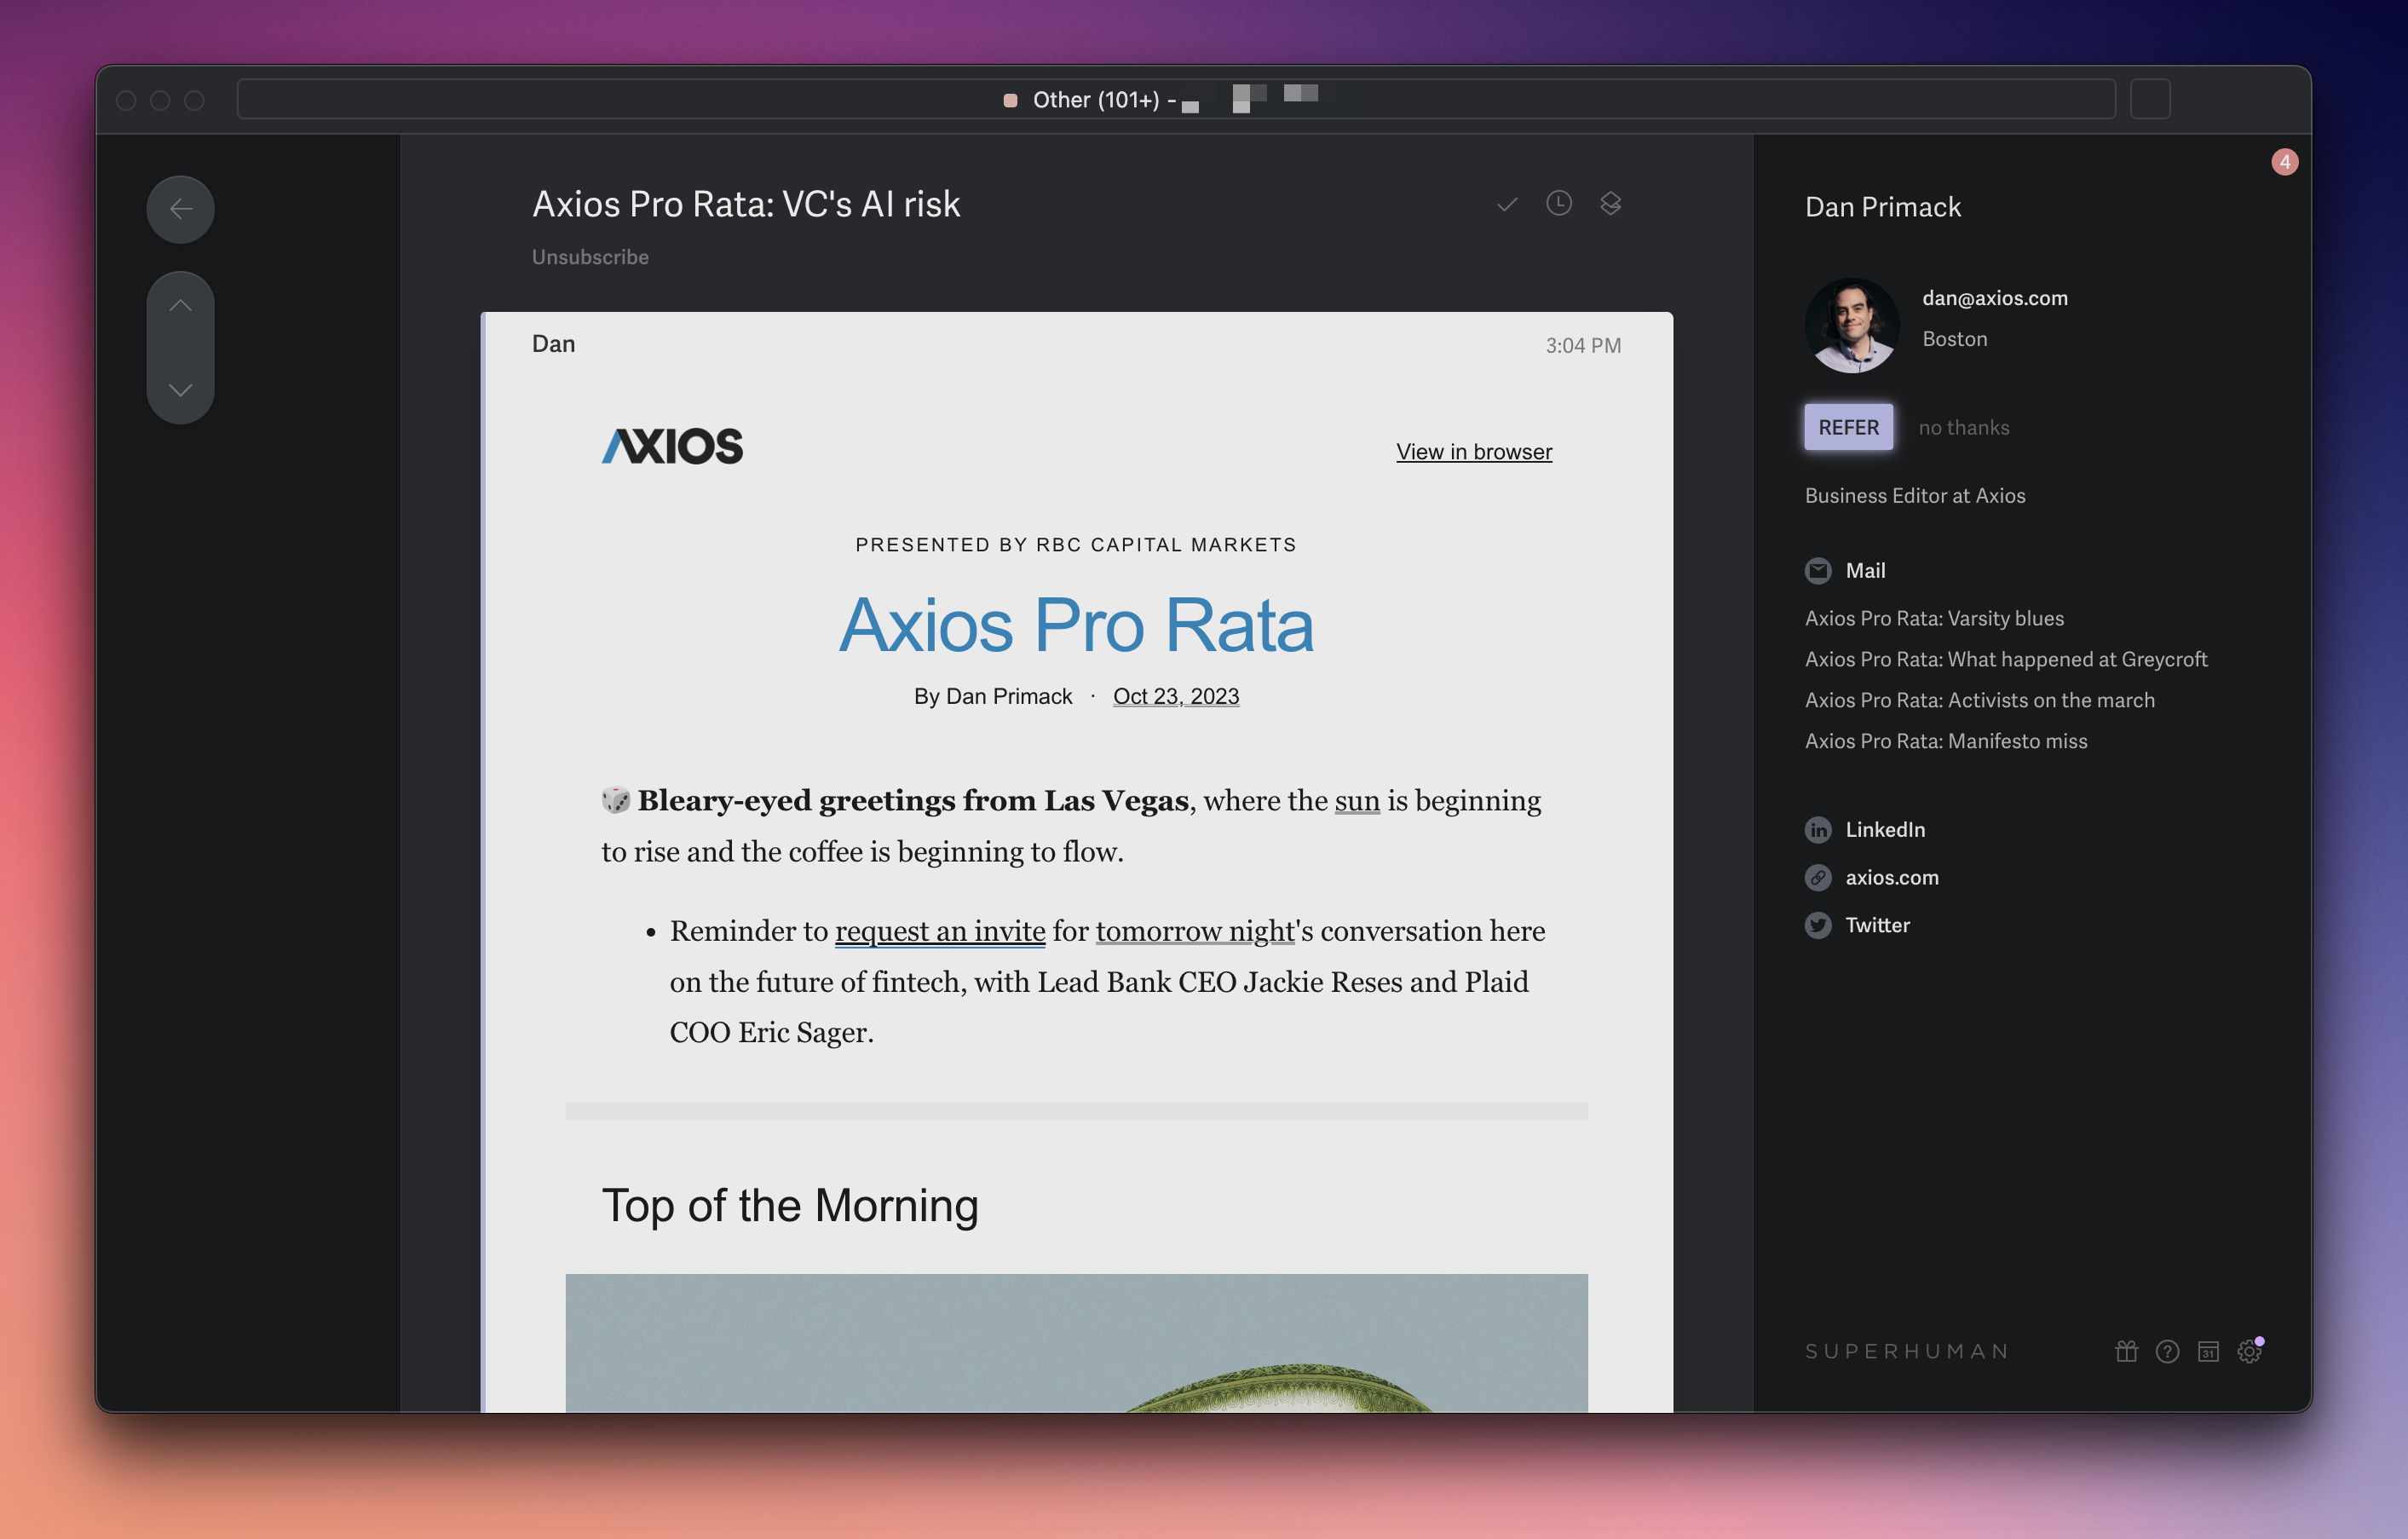Click the 'Axios Pro Rata: Varsity blues' email item

(1933, 618)
